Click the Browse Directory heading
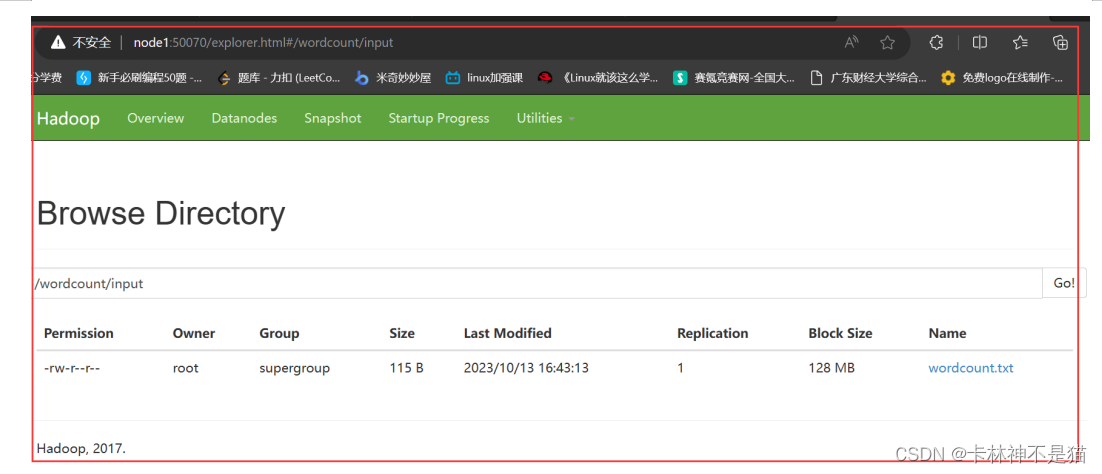 coord(161,214)
